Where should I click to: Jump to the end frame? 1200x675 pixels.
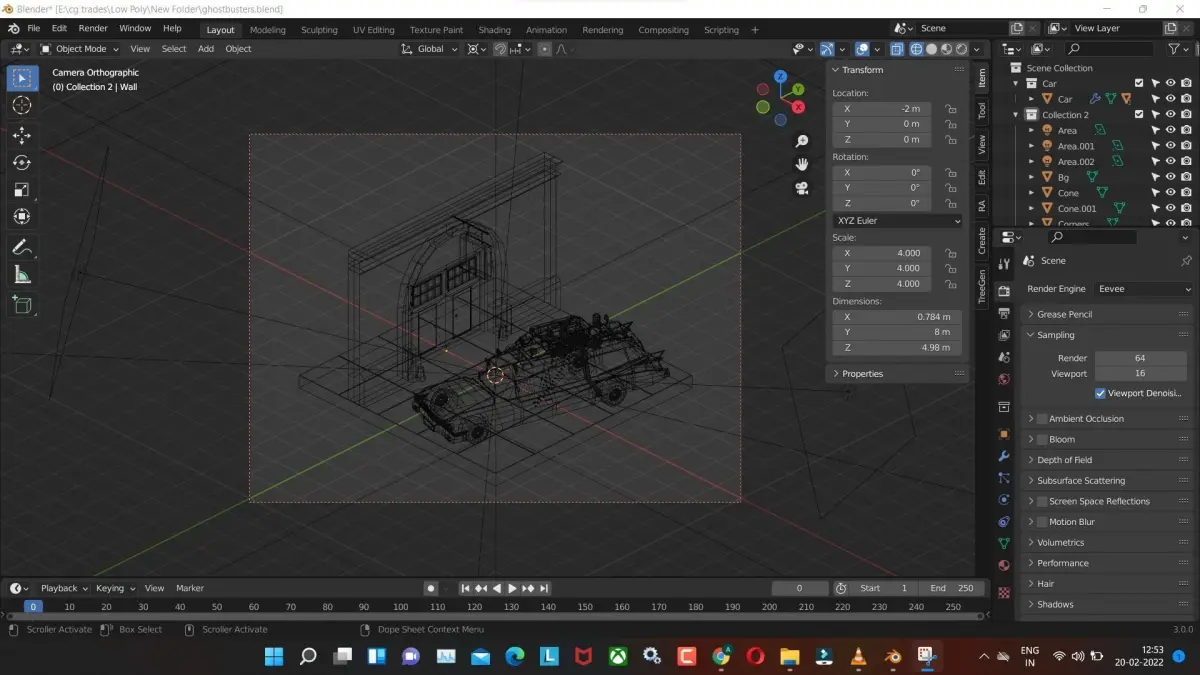[544, 588]
